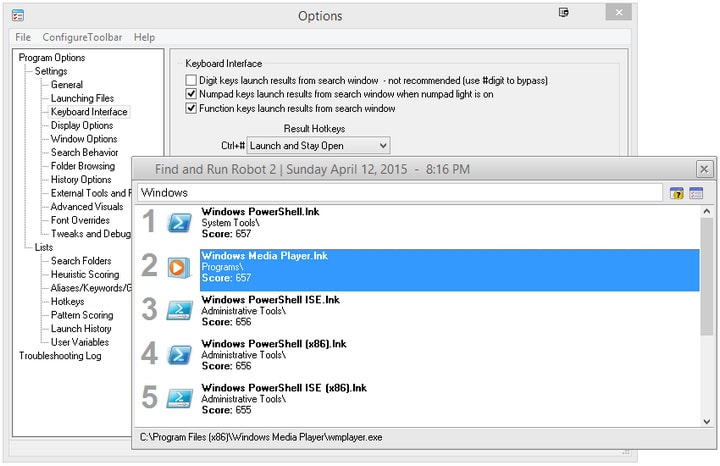Click the results scrollbar down arrow
Viewport: 720px width, 466px height.
pyautogui.click(x=707, y=421)
